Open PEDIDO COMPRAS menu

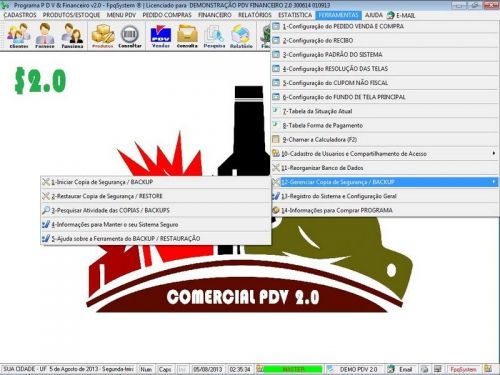[x=167, y=15]
